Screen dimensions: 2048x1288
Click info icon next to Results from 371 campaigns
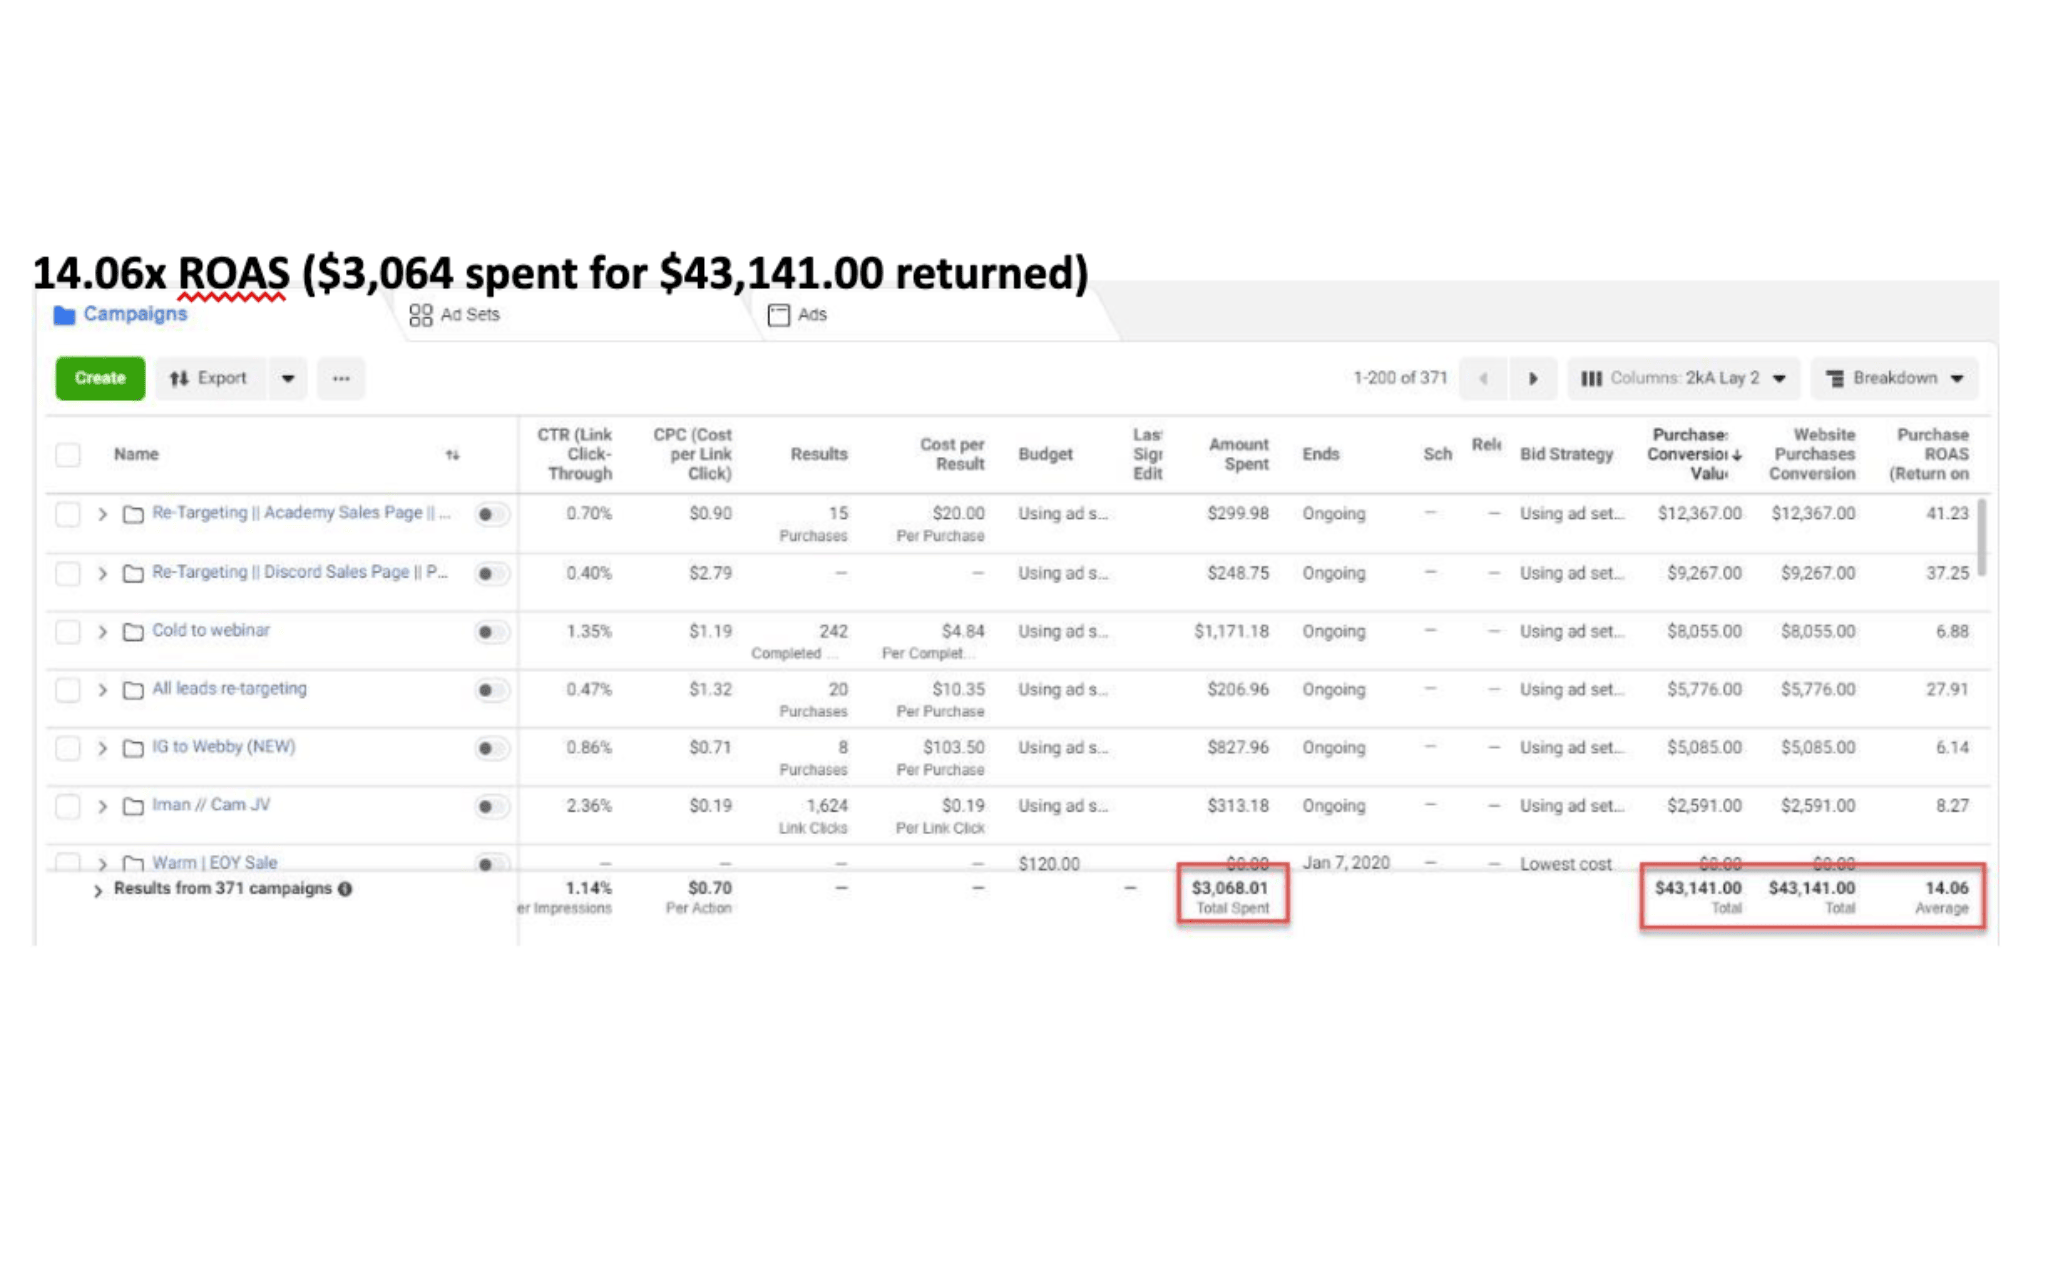[x=345, y=889]
